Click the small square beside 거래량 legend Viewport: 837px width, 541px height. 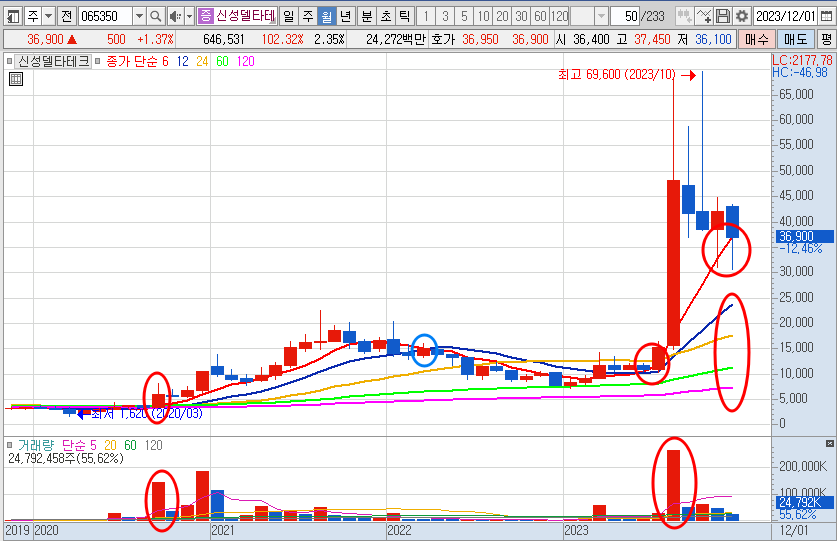point(10,445)
